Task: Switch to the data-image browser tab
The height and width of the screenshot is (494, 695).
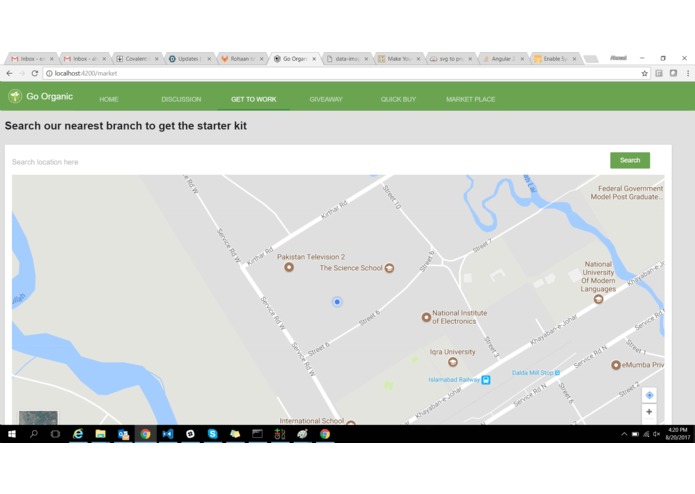Action: 346,58
